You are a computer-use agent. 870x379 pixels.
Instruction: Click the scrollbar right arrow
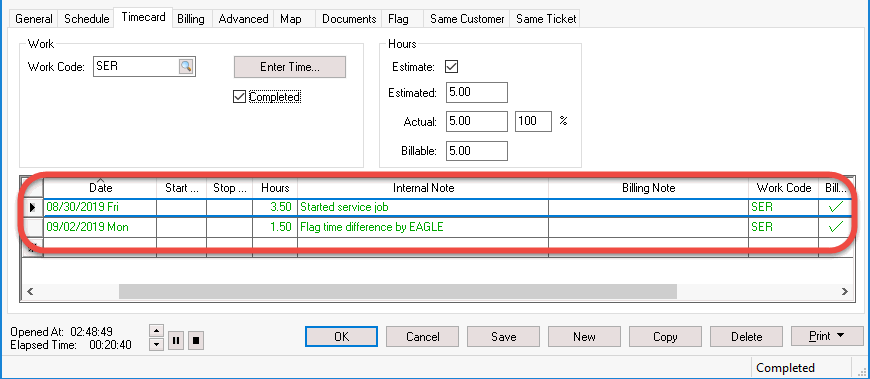click(x=844, y=291)
